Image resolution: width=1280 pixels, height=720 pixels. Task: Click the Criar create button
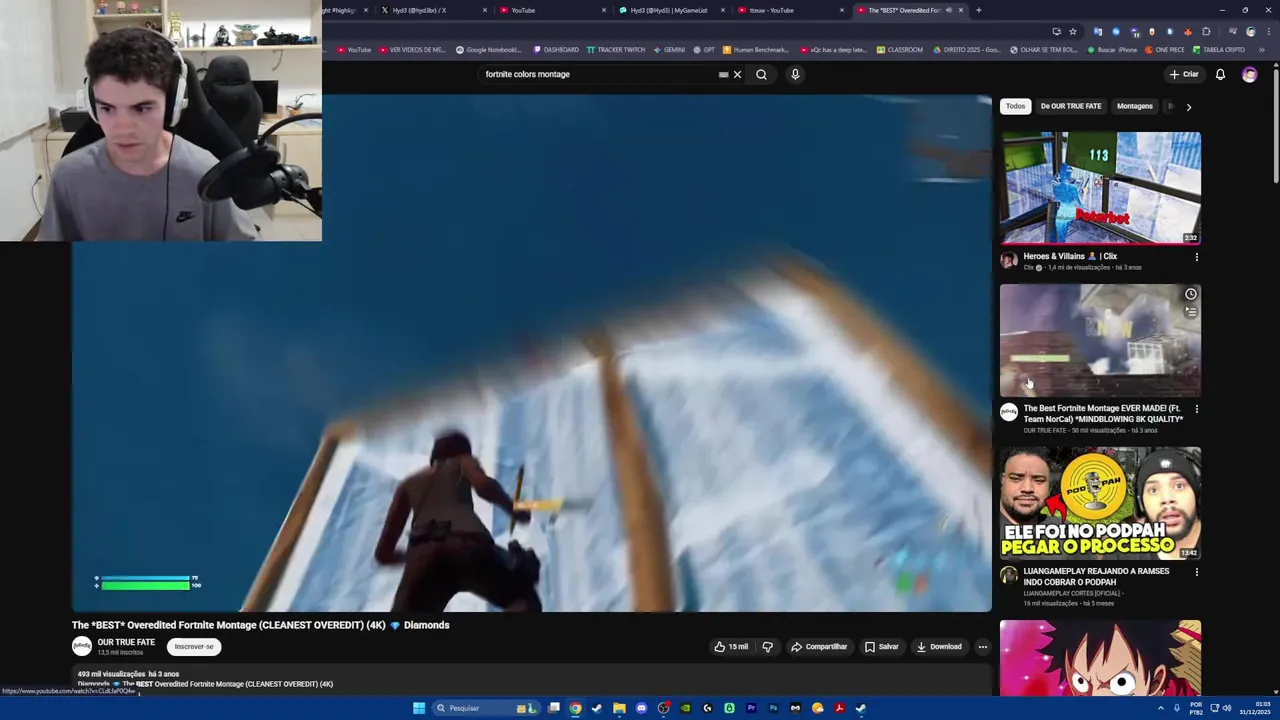tap(1184, 74)
